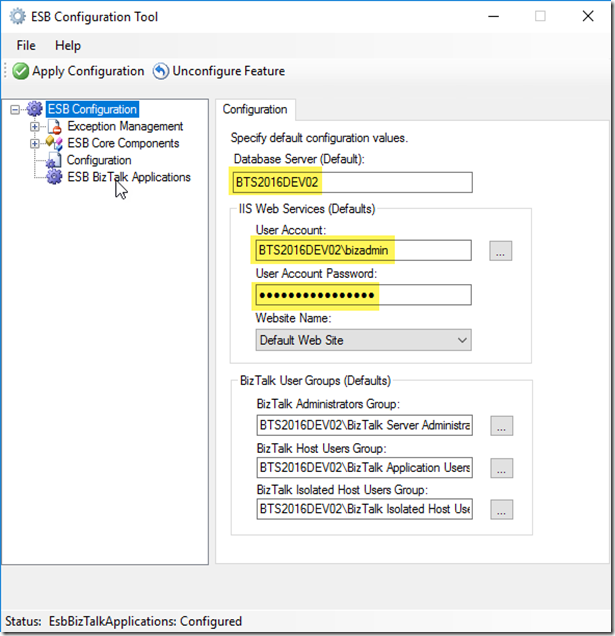
Task: Click Apply Configuration label in toolbar
Action: click(88, 71)
